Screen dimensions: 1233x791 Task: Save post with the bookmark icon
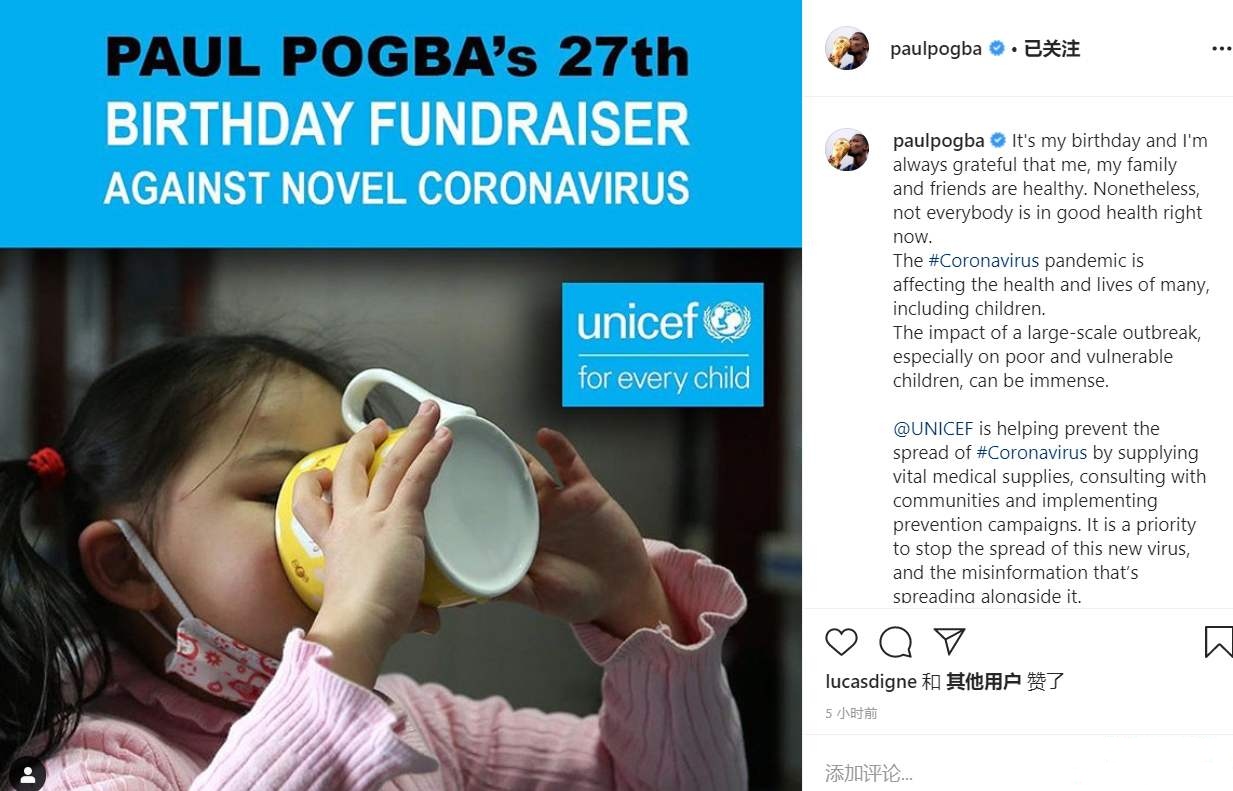[x=1218, y=641]
